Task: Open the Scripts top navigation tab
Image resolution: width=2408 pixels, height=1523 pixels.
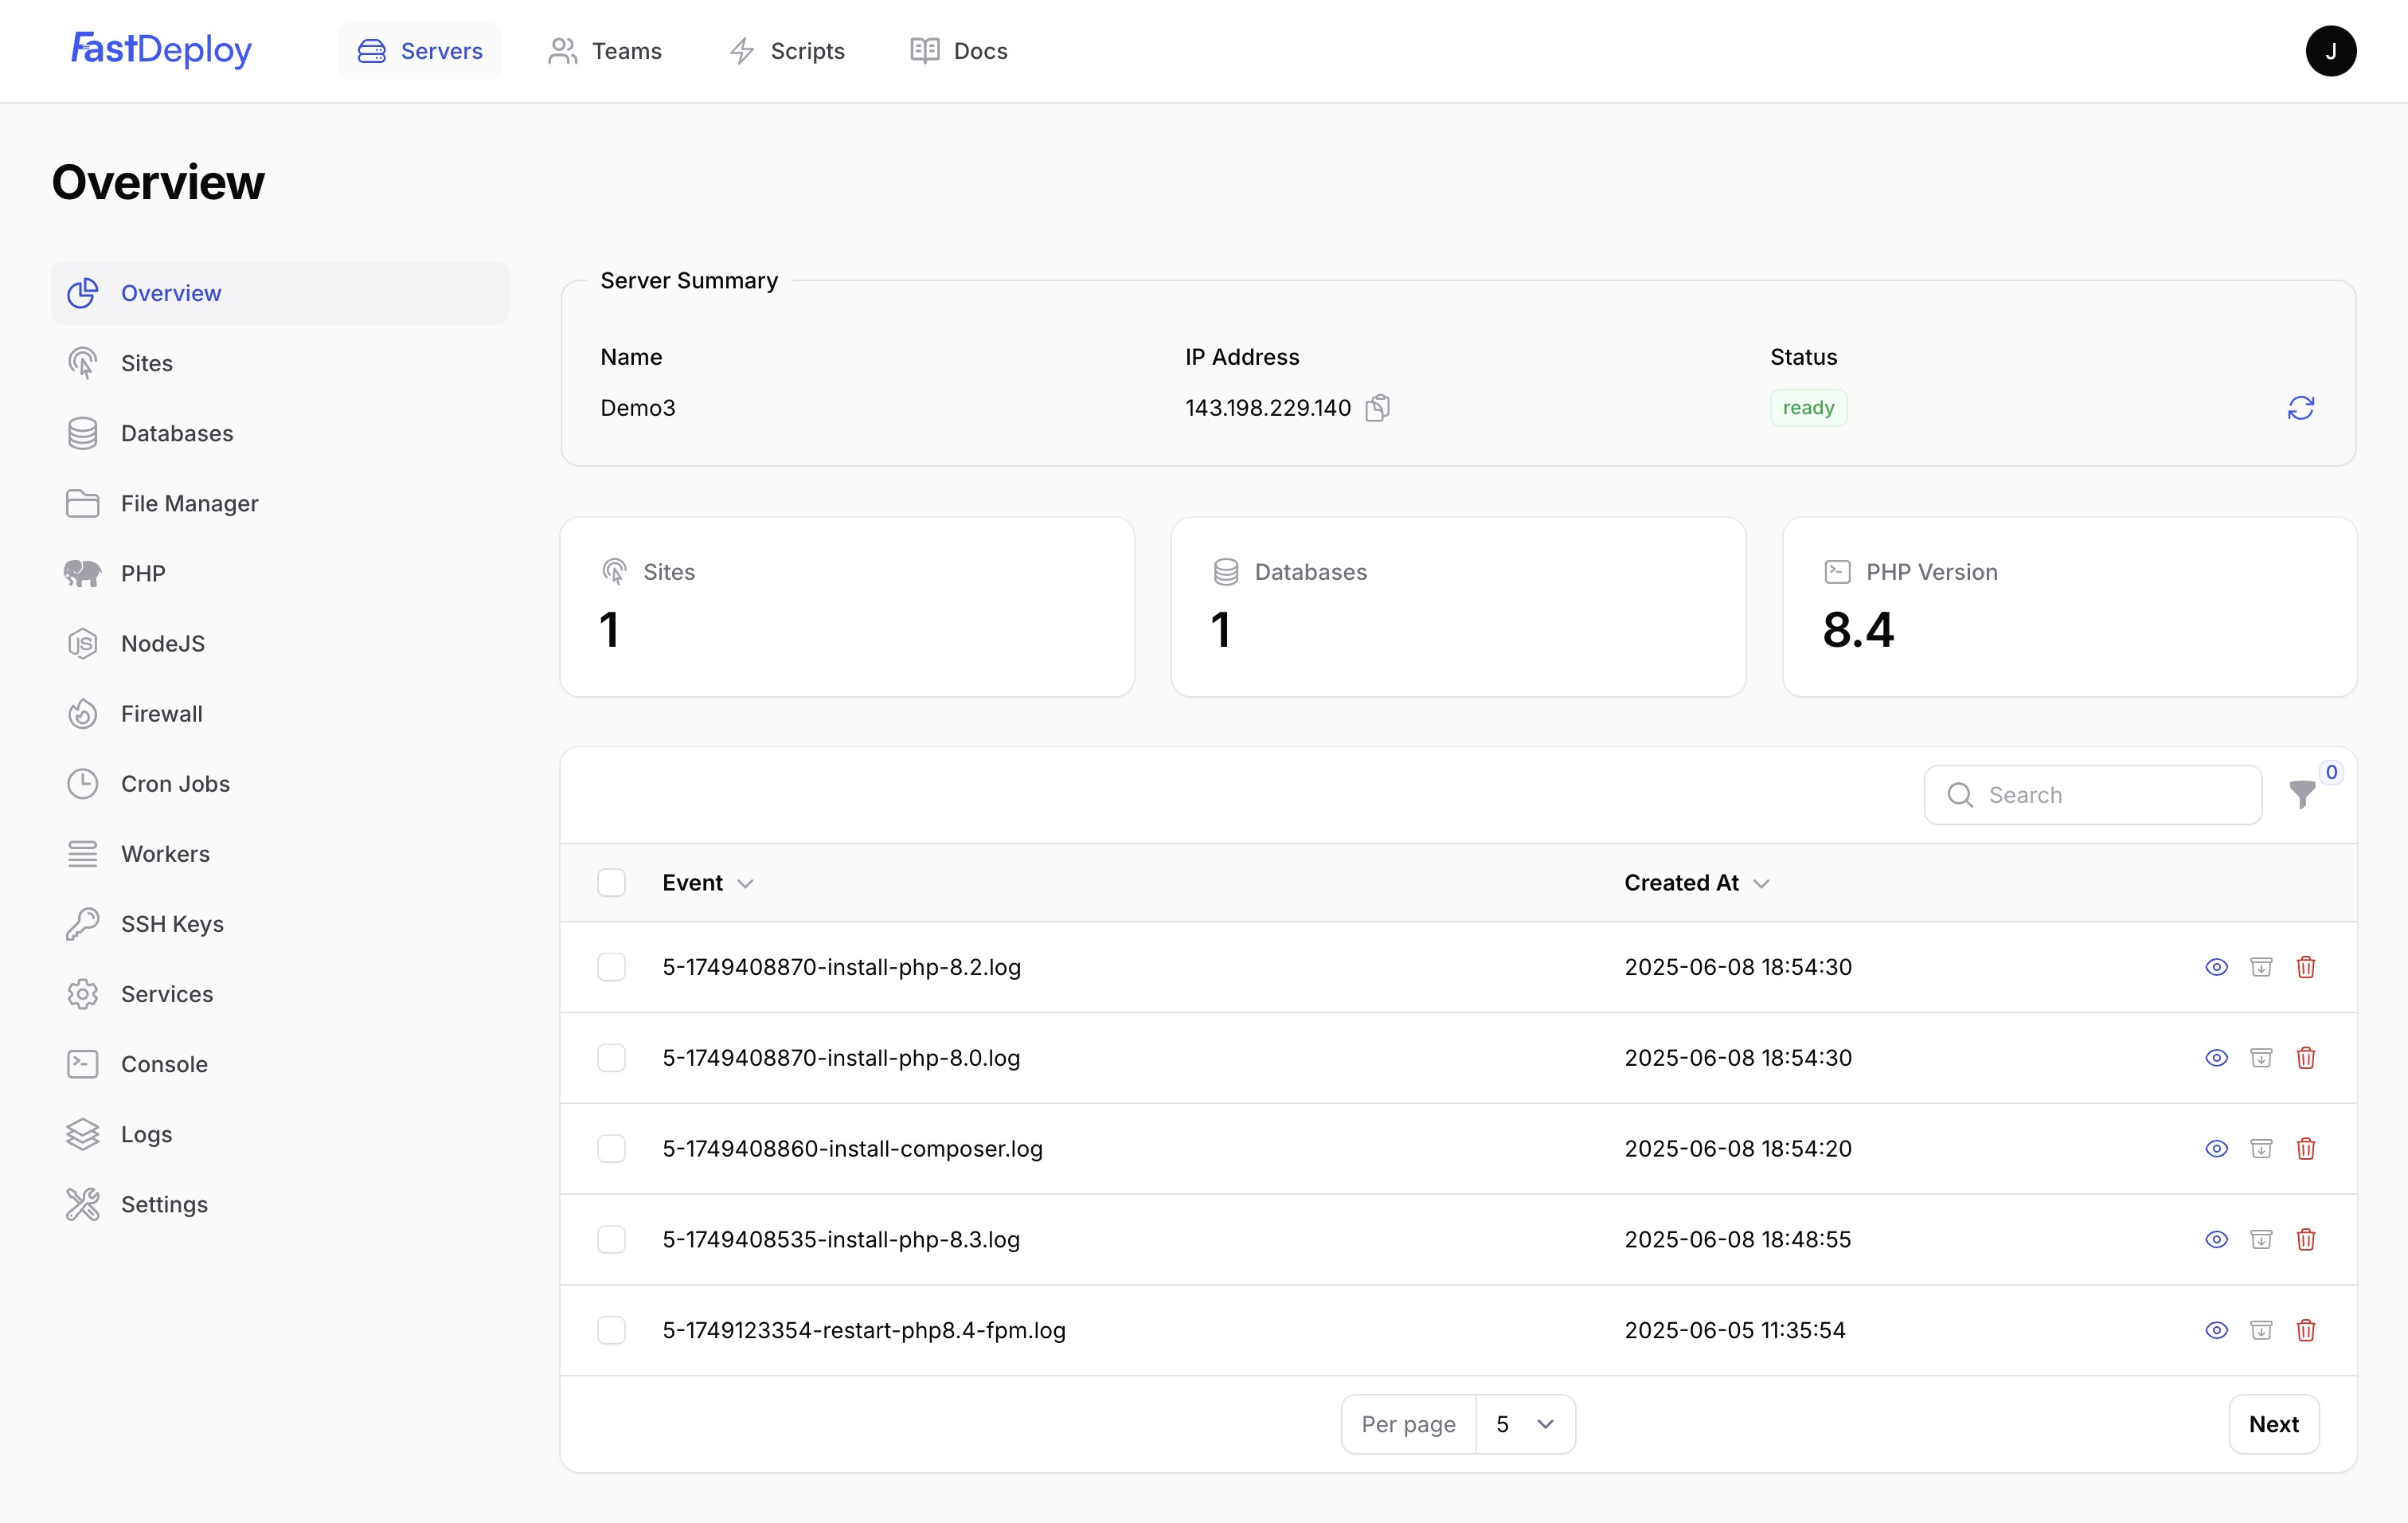Action: point(787,51)
